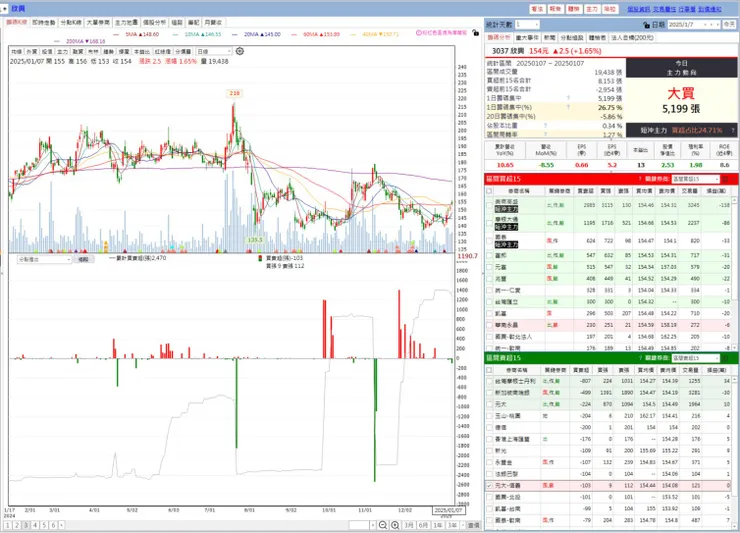Open the 分點進出 dropdown below the chart
Viewport: 740px width, 533px height.
44,259
